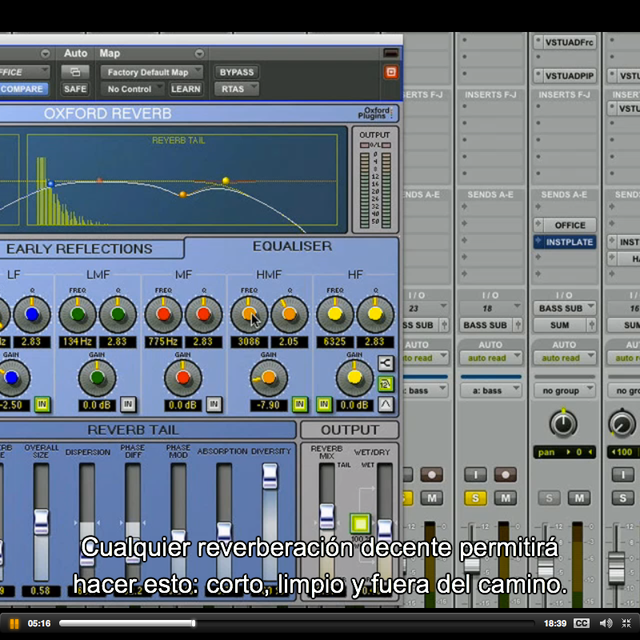The image size is (640, 640).
Task: Click the SUM output button beside BASS SUB
Action: (x=560, y=325)
